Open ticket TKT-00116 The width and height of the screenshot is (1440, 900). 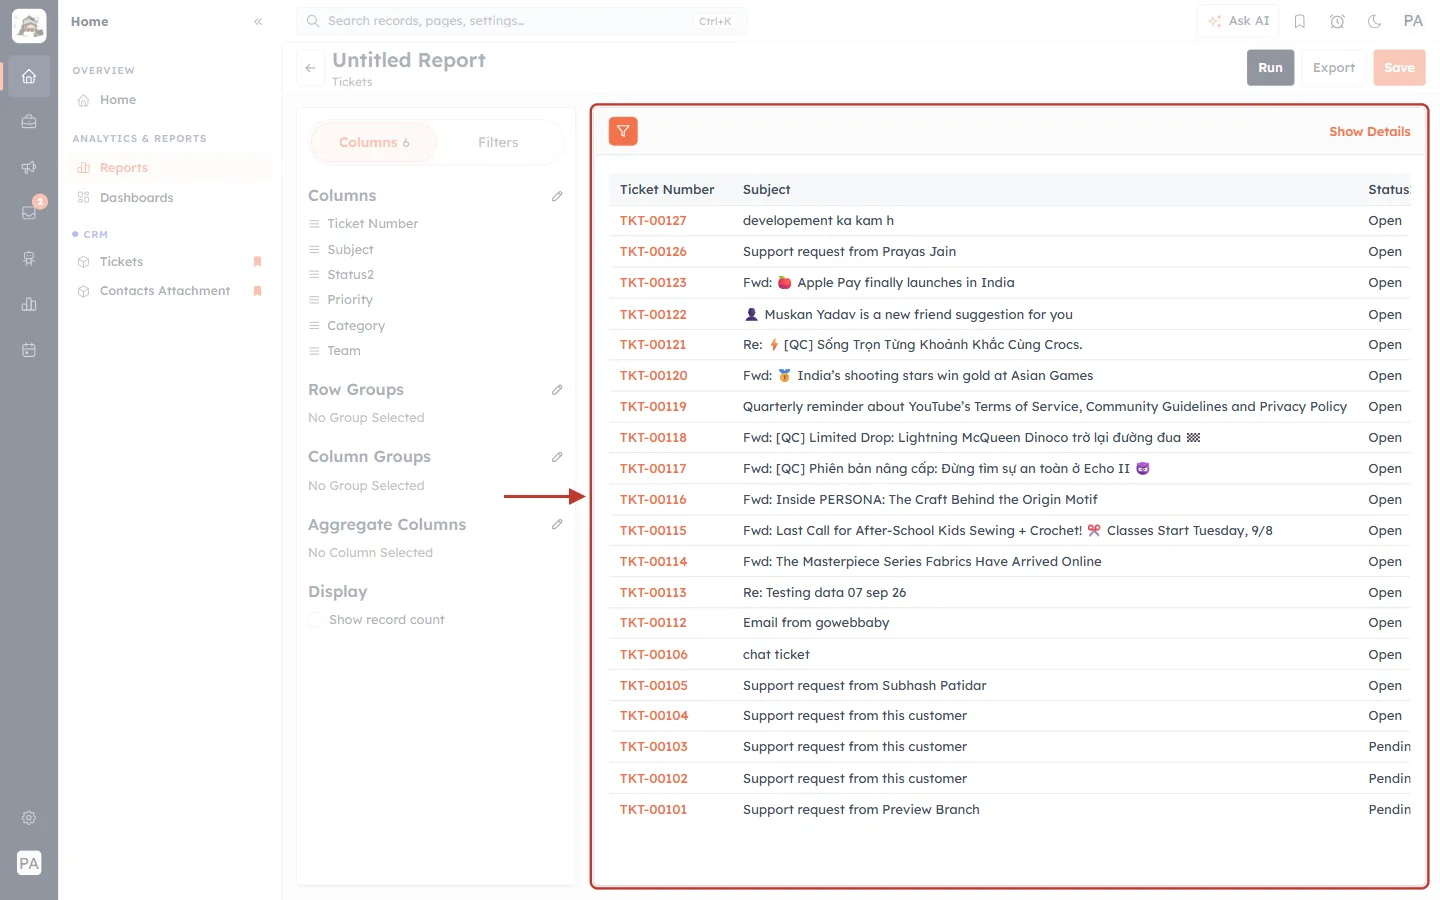[x=653, y=500]
